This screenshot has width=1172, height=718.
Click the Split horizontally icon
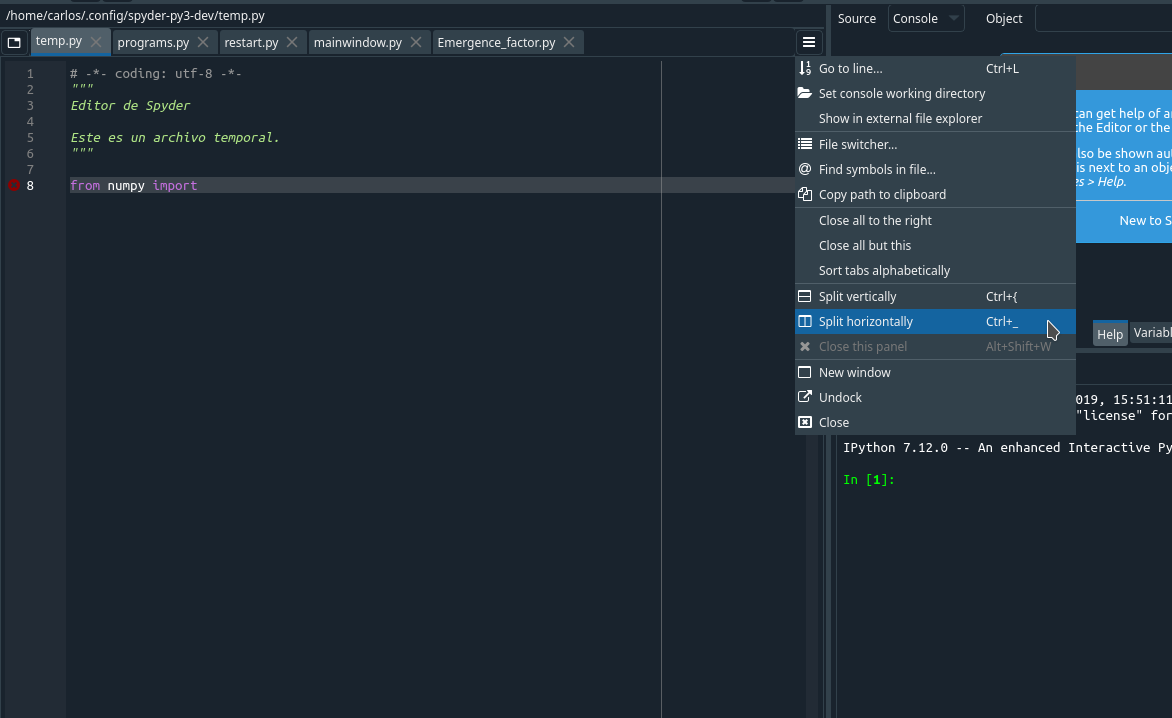point(805,321)
